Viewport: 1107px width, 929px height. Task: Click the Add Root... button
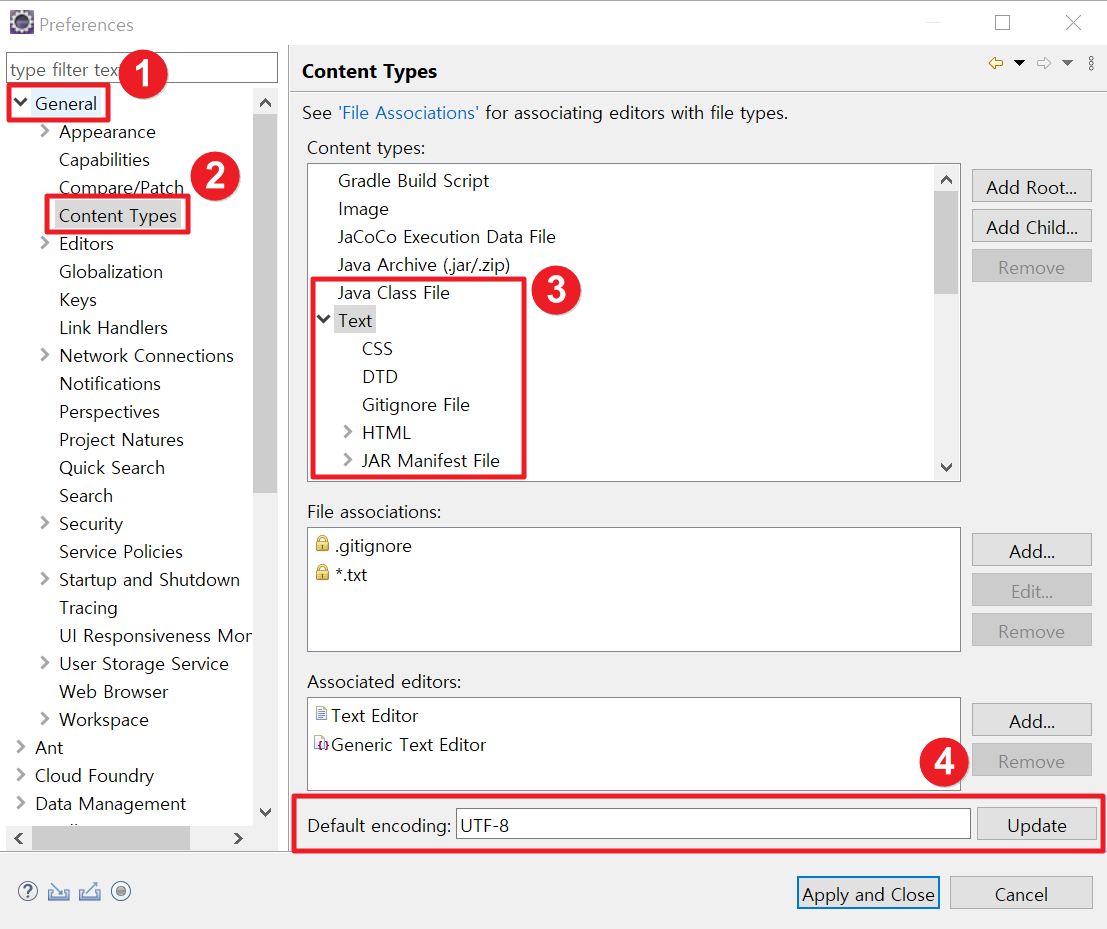coord(1031,187)
